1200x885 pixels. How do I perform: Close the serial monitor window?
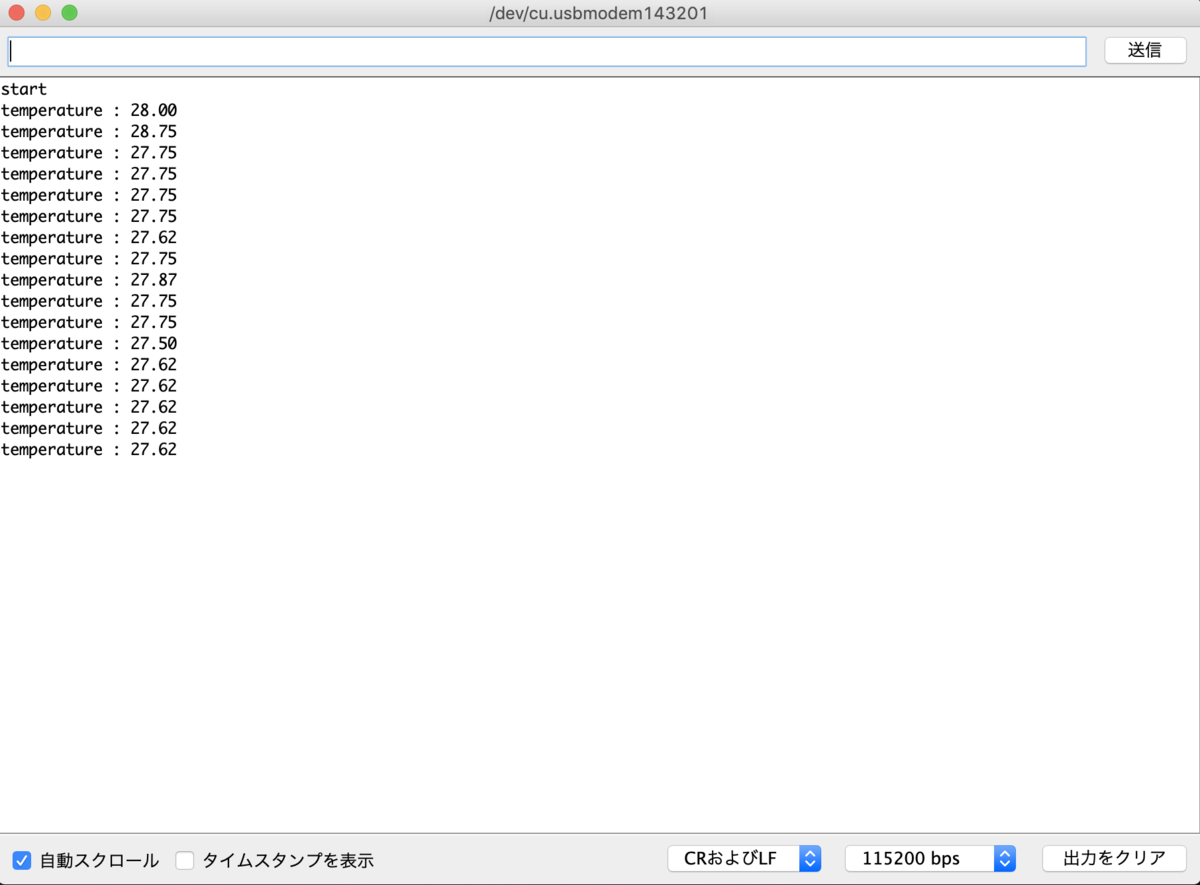pyautogui.click(x=17, y=13)
